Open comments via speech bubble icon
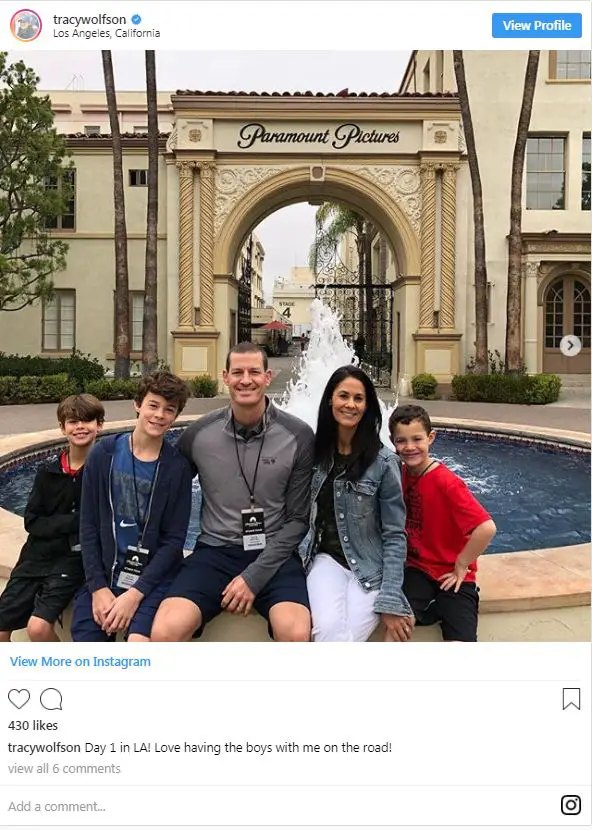 (51, 699)
